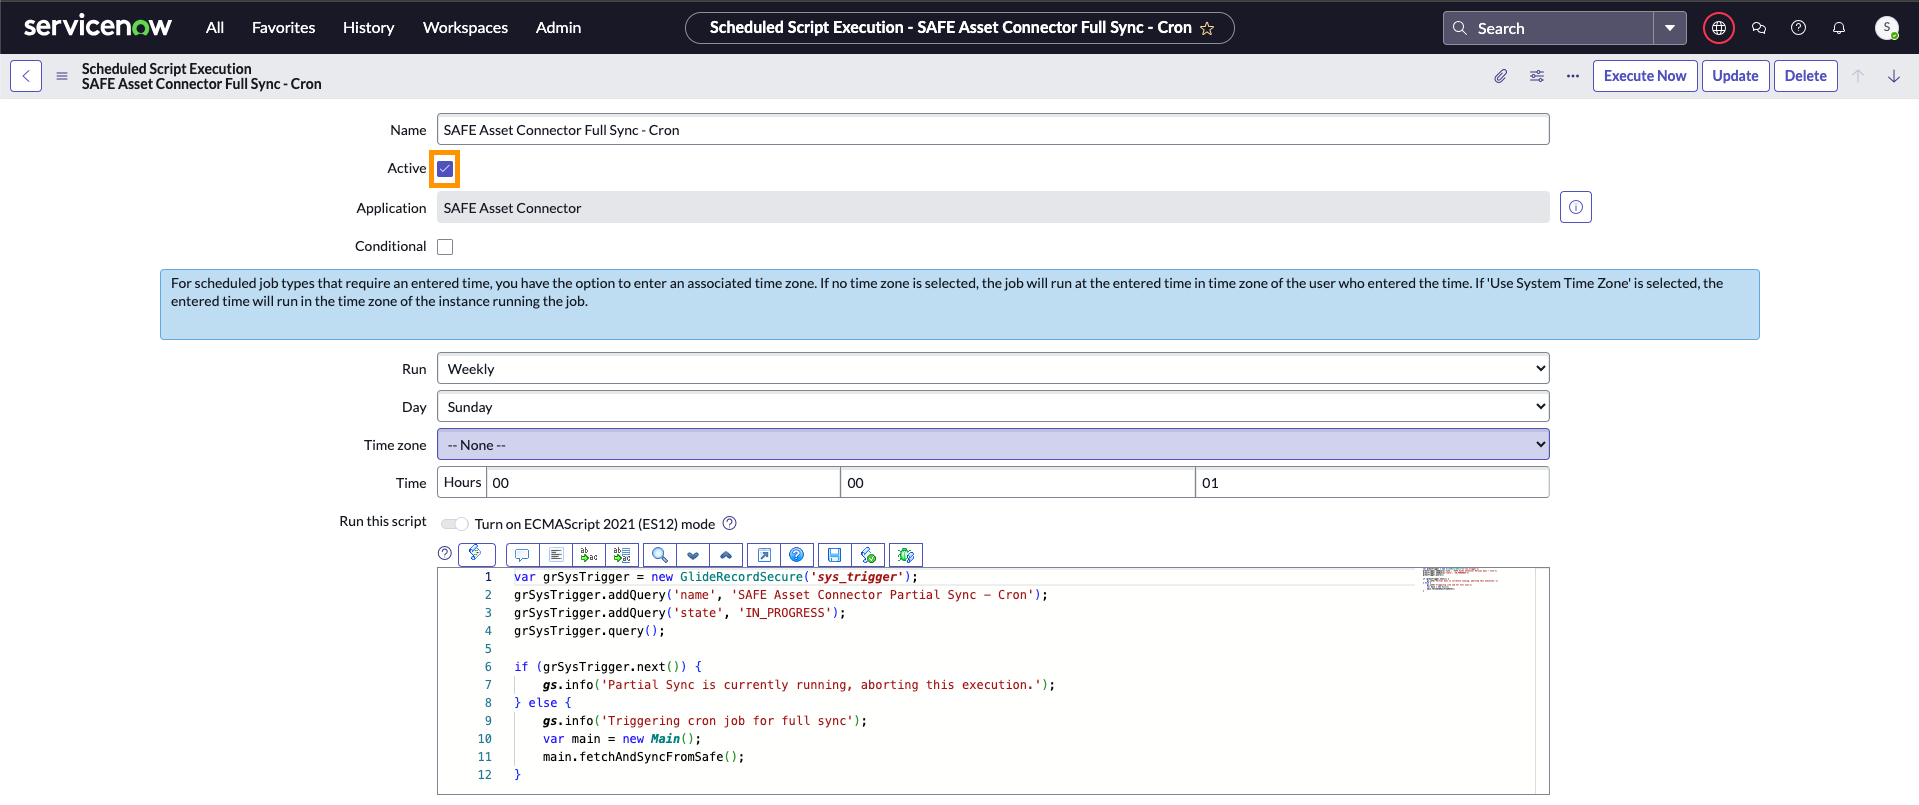The width and height of the screenshot is (1919, 805).
Task: Open the All menu
Action: click(215, 28)
